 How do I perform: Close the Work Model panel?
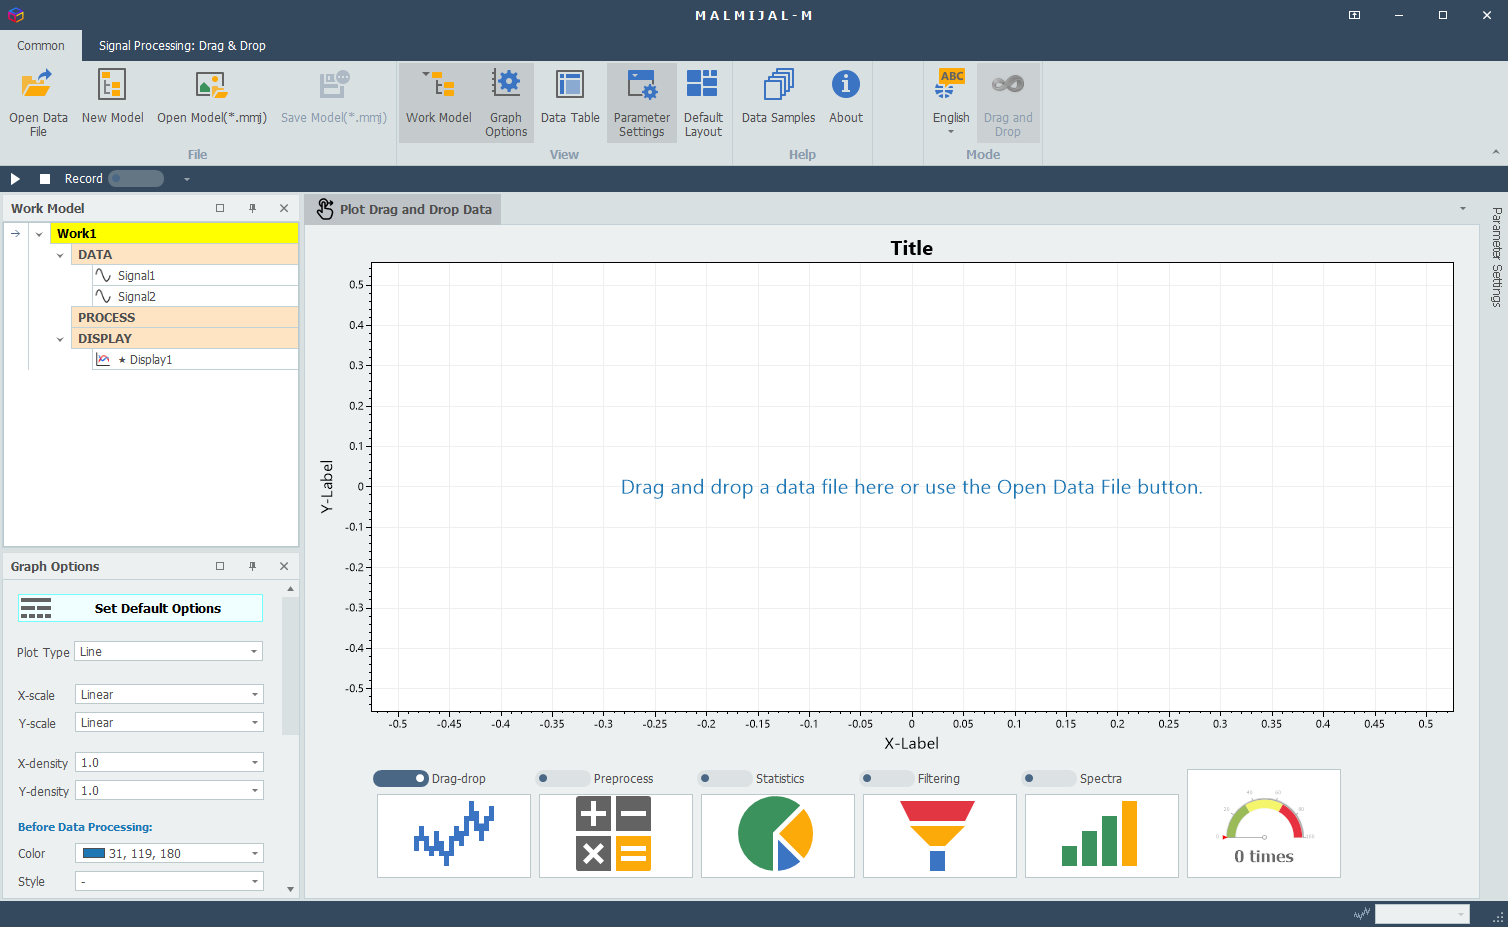[x=284, y=208]
